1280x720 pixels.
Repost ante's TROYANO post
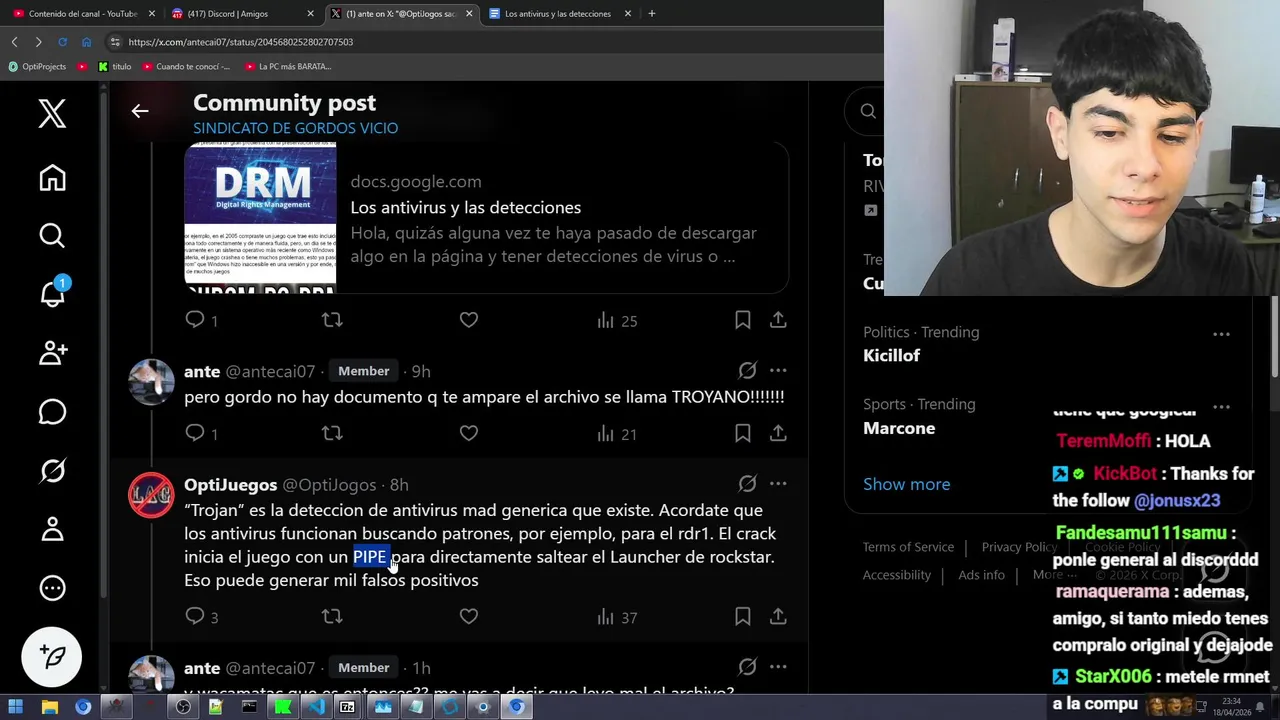pos(332,433)
